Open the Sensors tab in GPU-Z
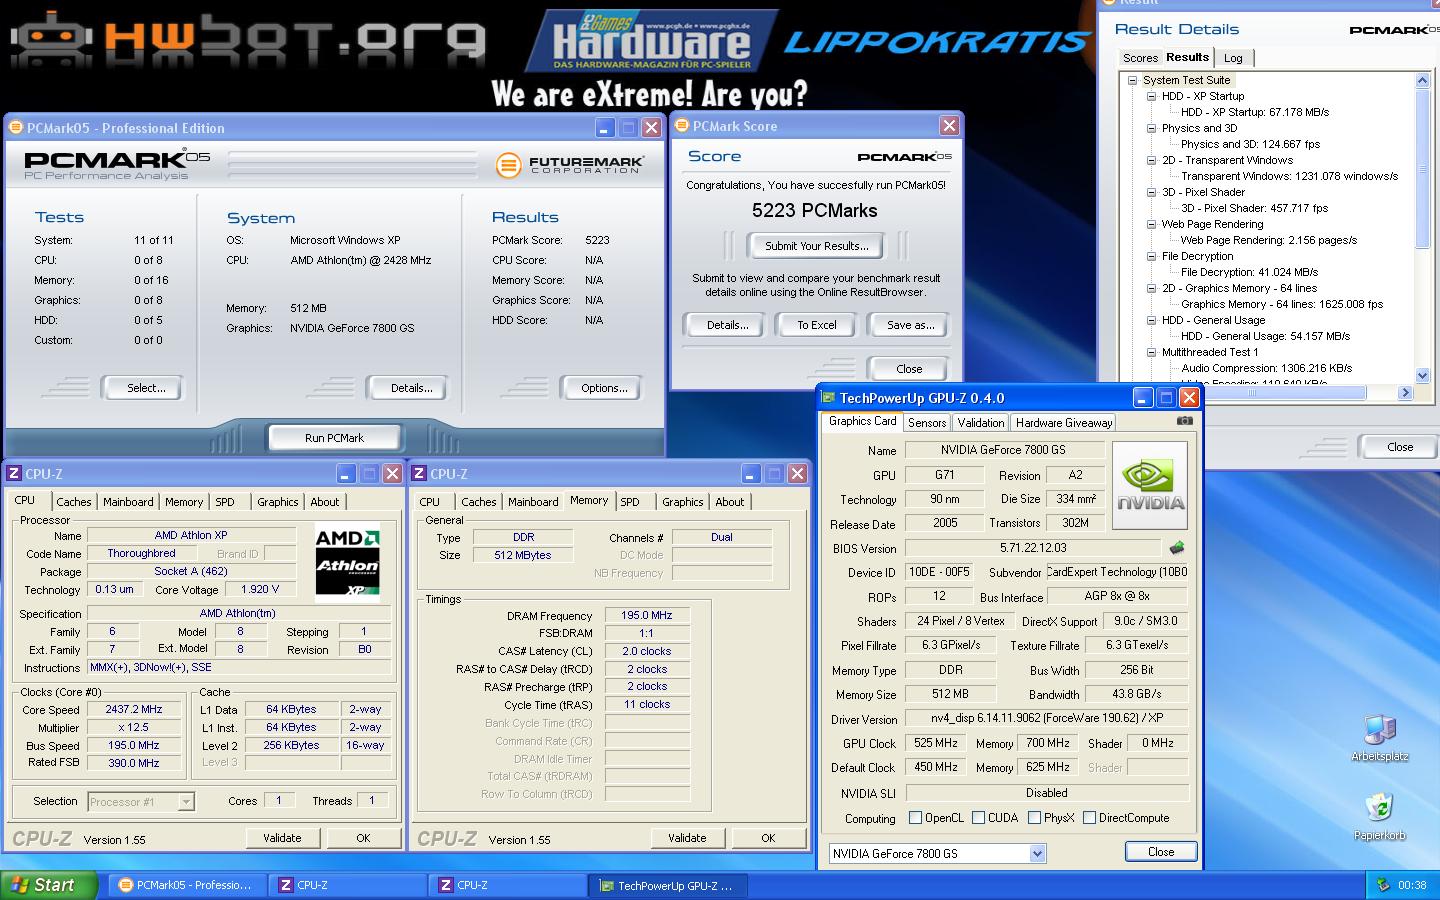 (x=927, y=423)
